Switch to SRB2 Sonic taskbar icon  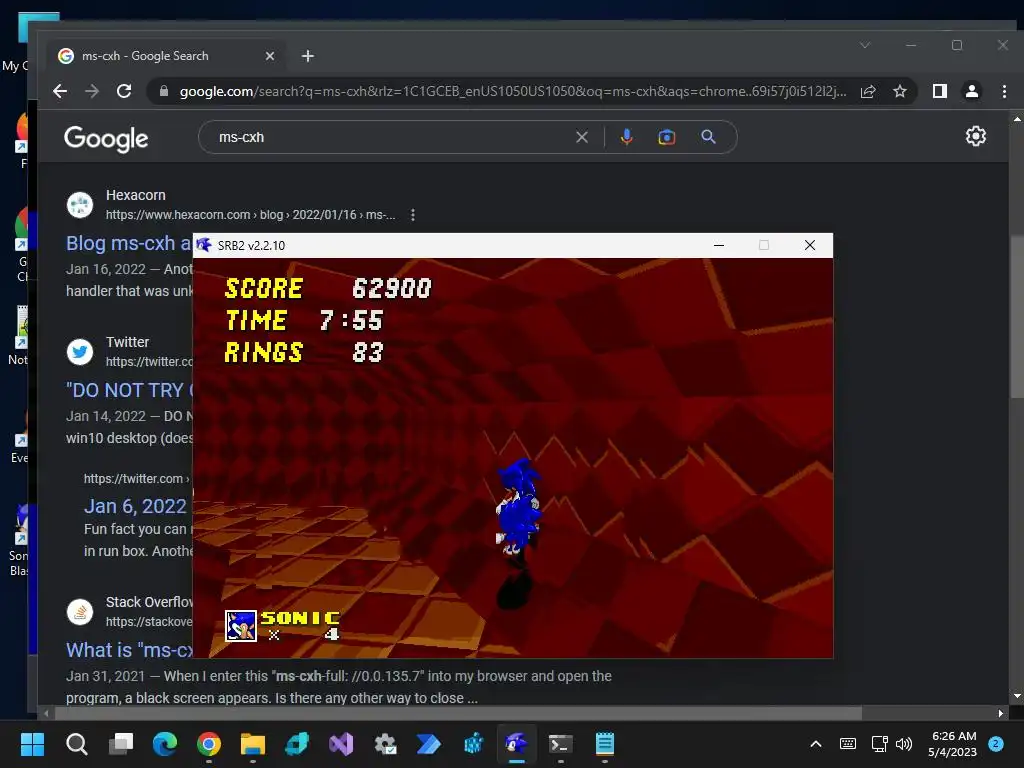(x=517, y=744)
